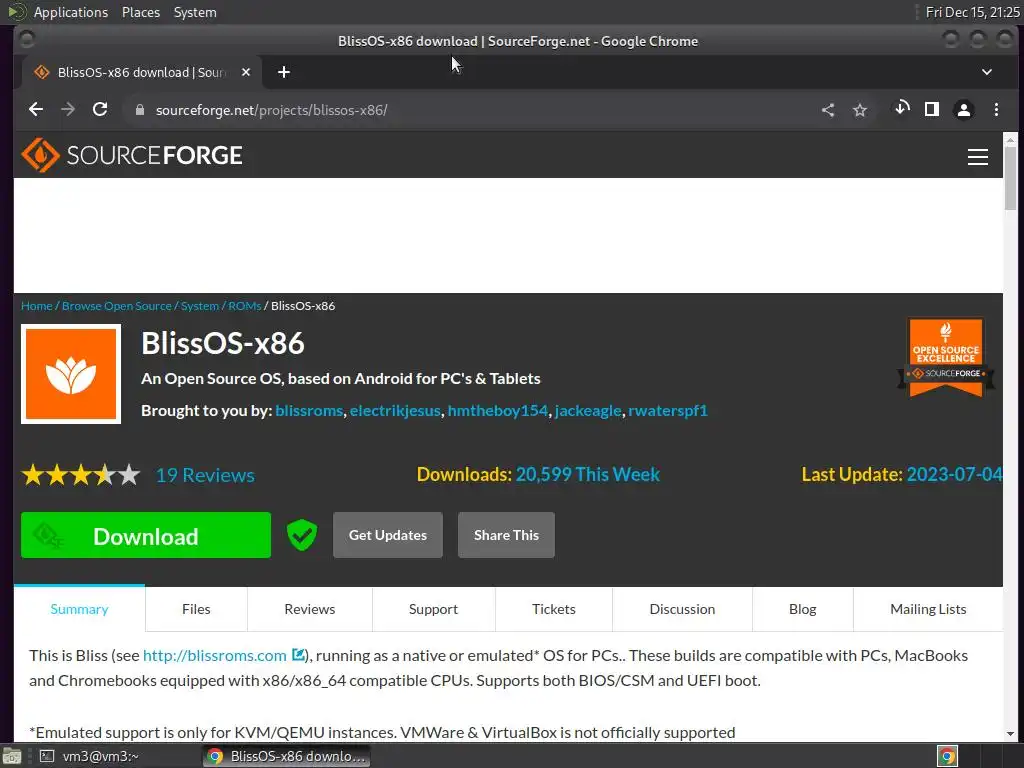1024x768 pixels.
Task: Click Last Update 2023-07-04 date link
Action: [954, 474]
